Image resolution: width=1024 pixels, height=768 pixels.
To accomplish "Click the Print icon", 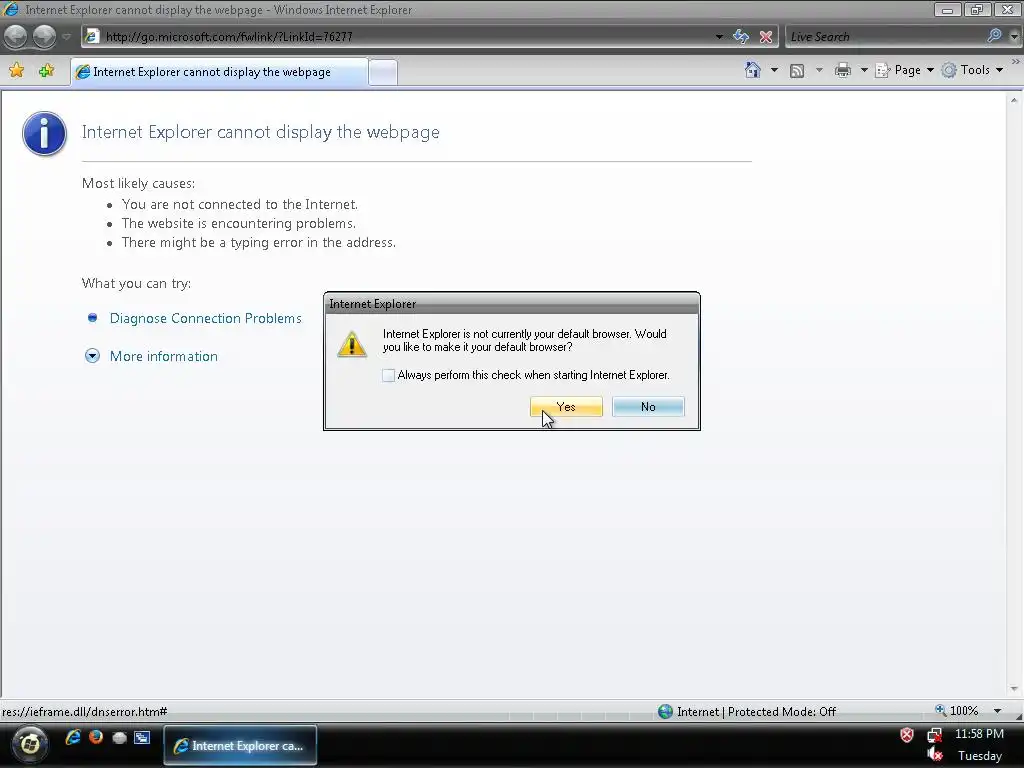I will pos(842,70).
